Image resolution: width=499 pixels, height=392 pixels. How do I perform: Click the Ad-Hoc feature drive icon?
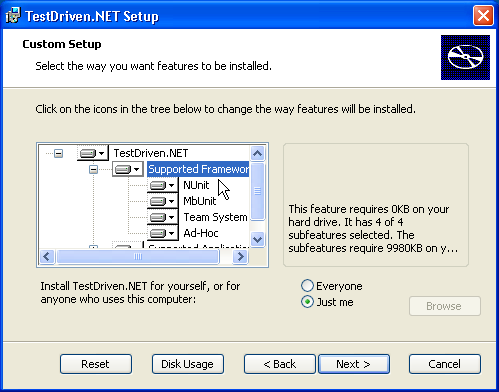[x=163, y=233]
